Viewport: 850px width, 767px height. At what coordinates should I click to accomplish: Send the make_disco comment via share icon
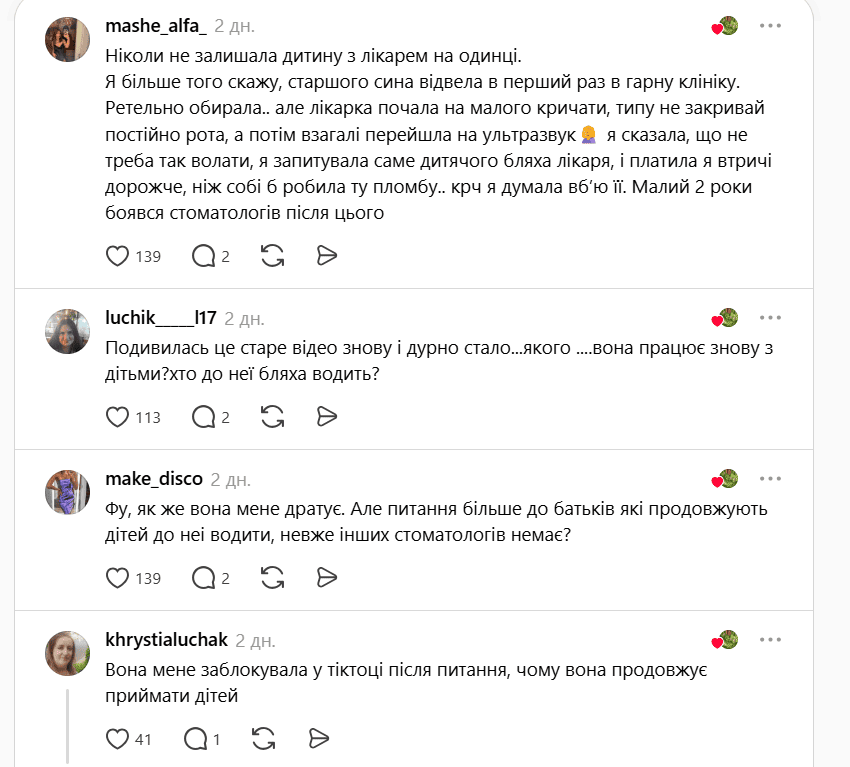(326, 577)
